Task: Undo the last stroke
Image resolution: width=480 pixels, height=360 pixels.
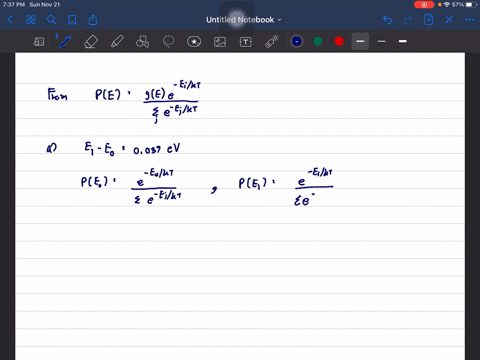Action: pos(387,20)
